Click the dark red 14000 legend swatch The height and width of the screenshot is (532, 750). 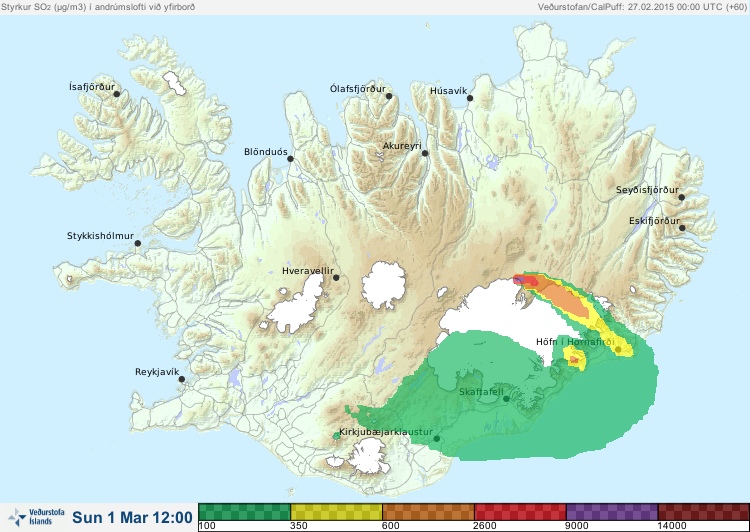(704, 512)
